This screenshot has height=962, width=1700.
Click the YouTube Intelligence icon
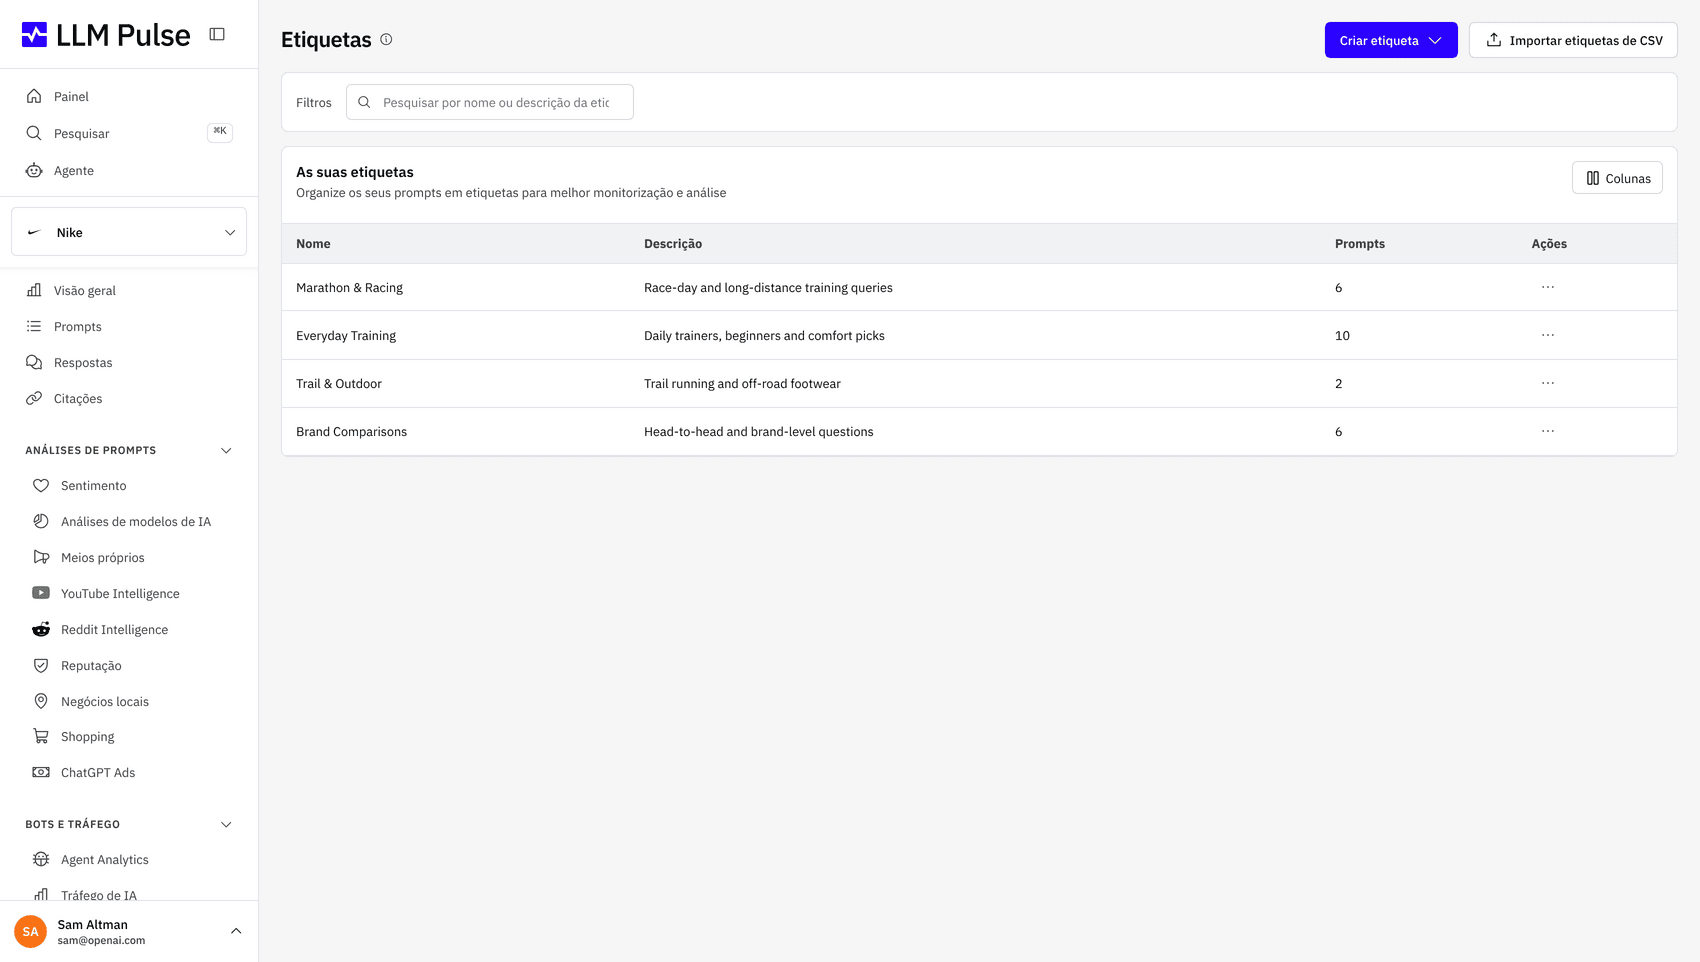41,593
